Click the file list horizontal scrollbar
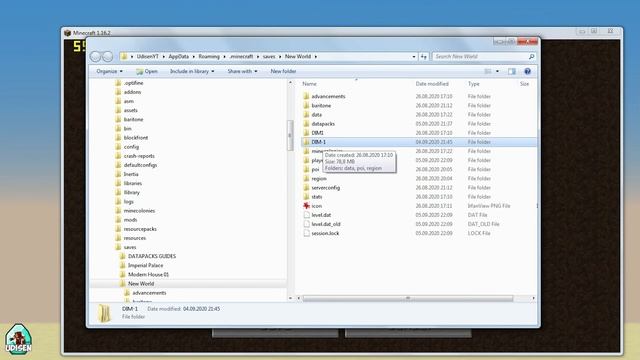The image size is (640, 360). [407, 298]
